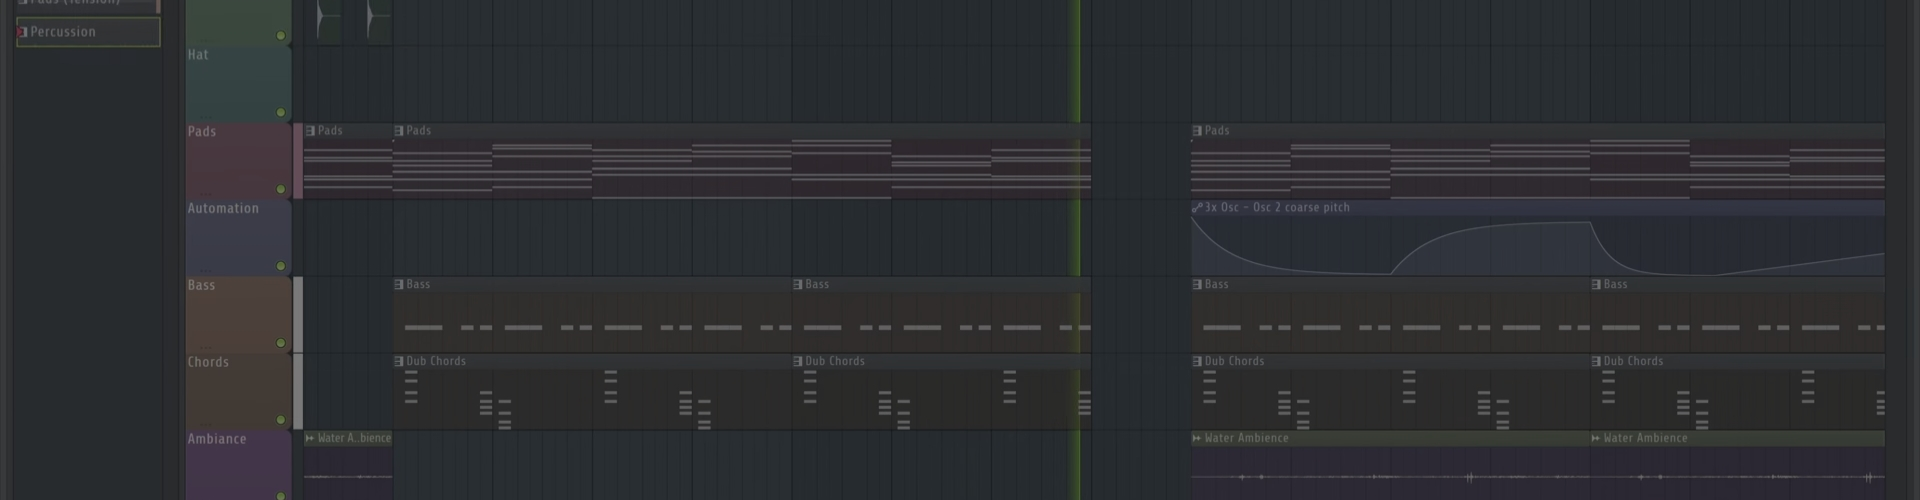Viewport: 1920px width, 500px height.
Task: Mute the Pads track
Action: 281,189
